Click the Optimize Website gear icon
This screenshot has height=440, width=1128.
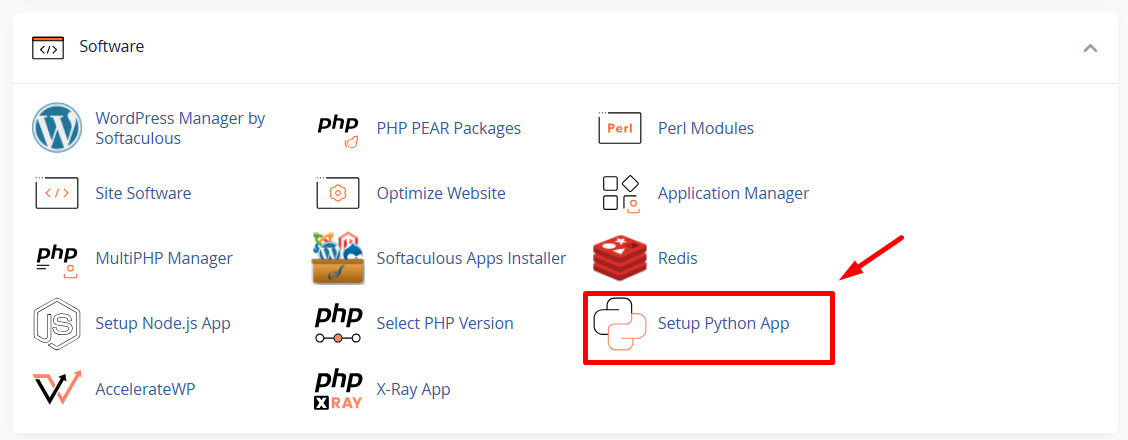click(338, 193)
